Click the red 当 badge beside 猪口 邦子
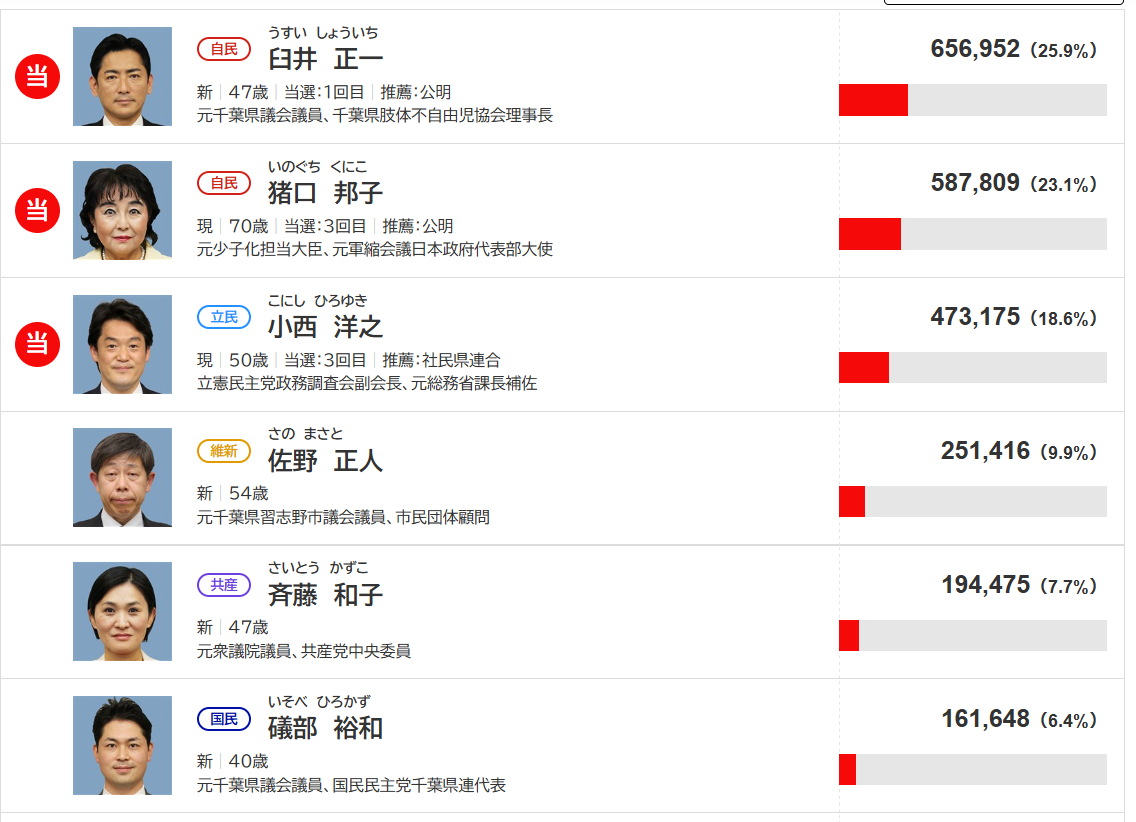Viewport: 1136px width, 822px height. click(x=37, y=210)
